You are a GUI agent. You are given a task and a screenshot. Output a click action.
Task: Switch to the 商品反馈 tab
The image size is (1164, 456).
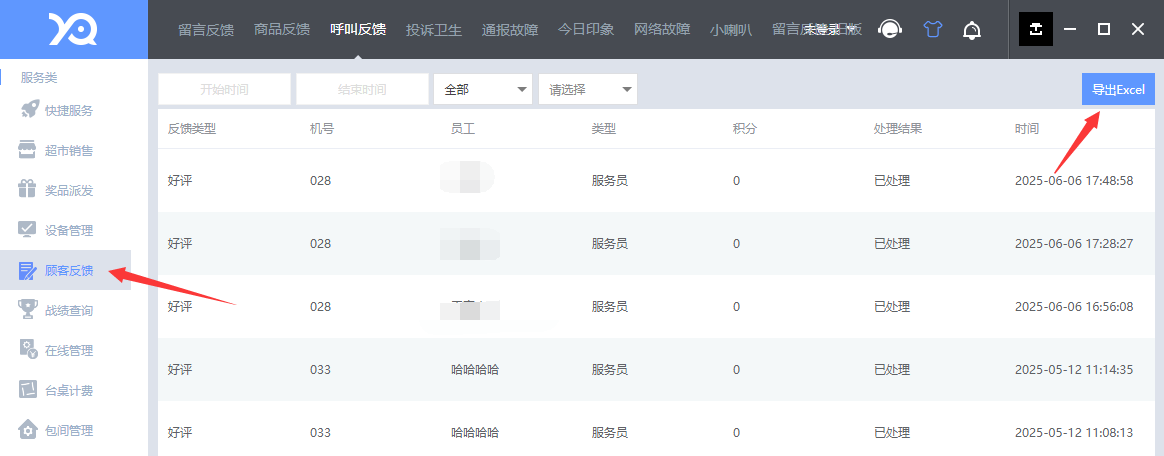(x=282, y=30)
